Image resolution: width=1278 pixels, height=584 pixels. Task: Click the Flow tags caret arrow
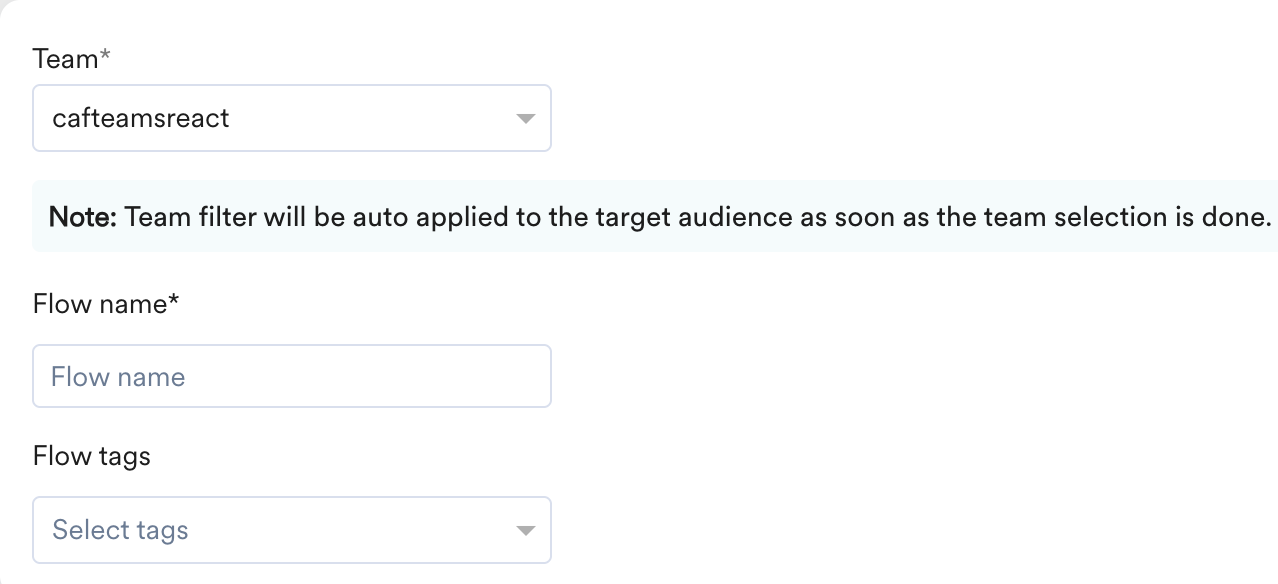pyautogui.click(x=525, y=531)
